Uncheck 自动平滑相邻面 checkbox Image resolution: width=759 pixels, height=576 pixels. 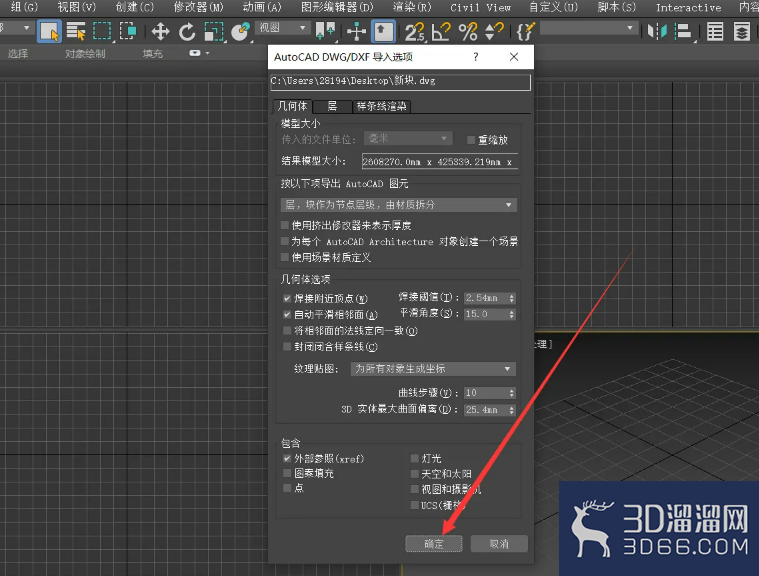pyautogui.click(x=287, y=314)
